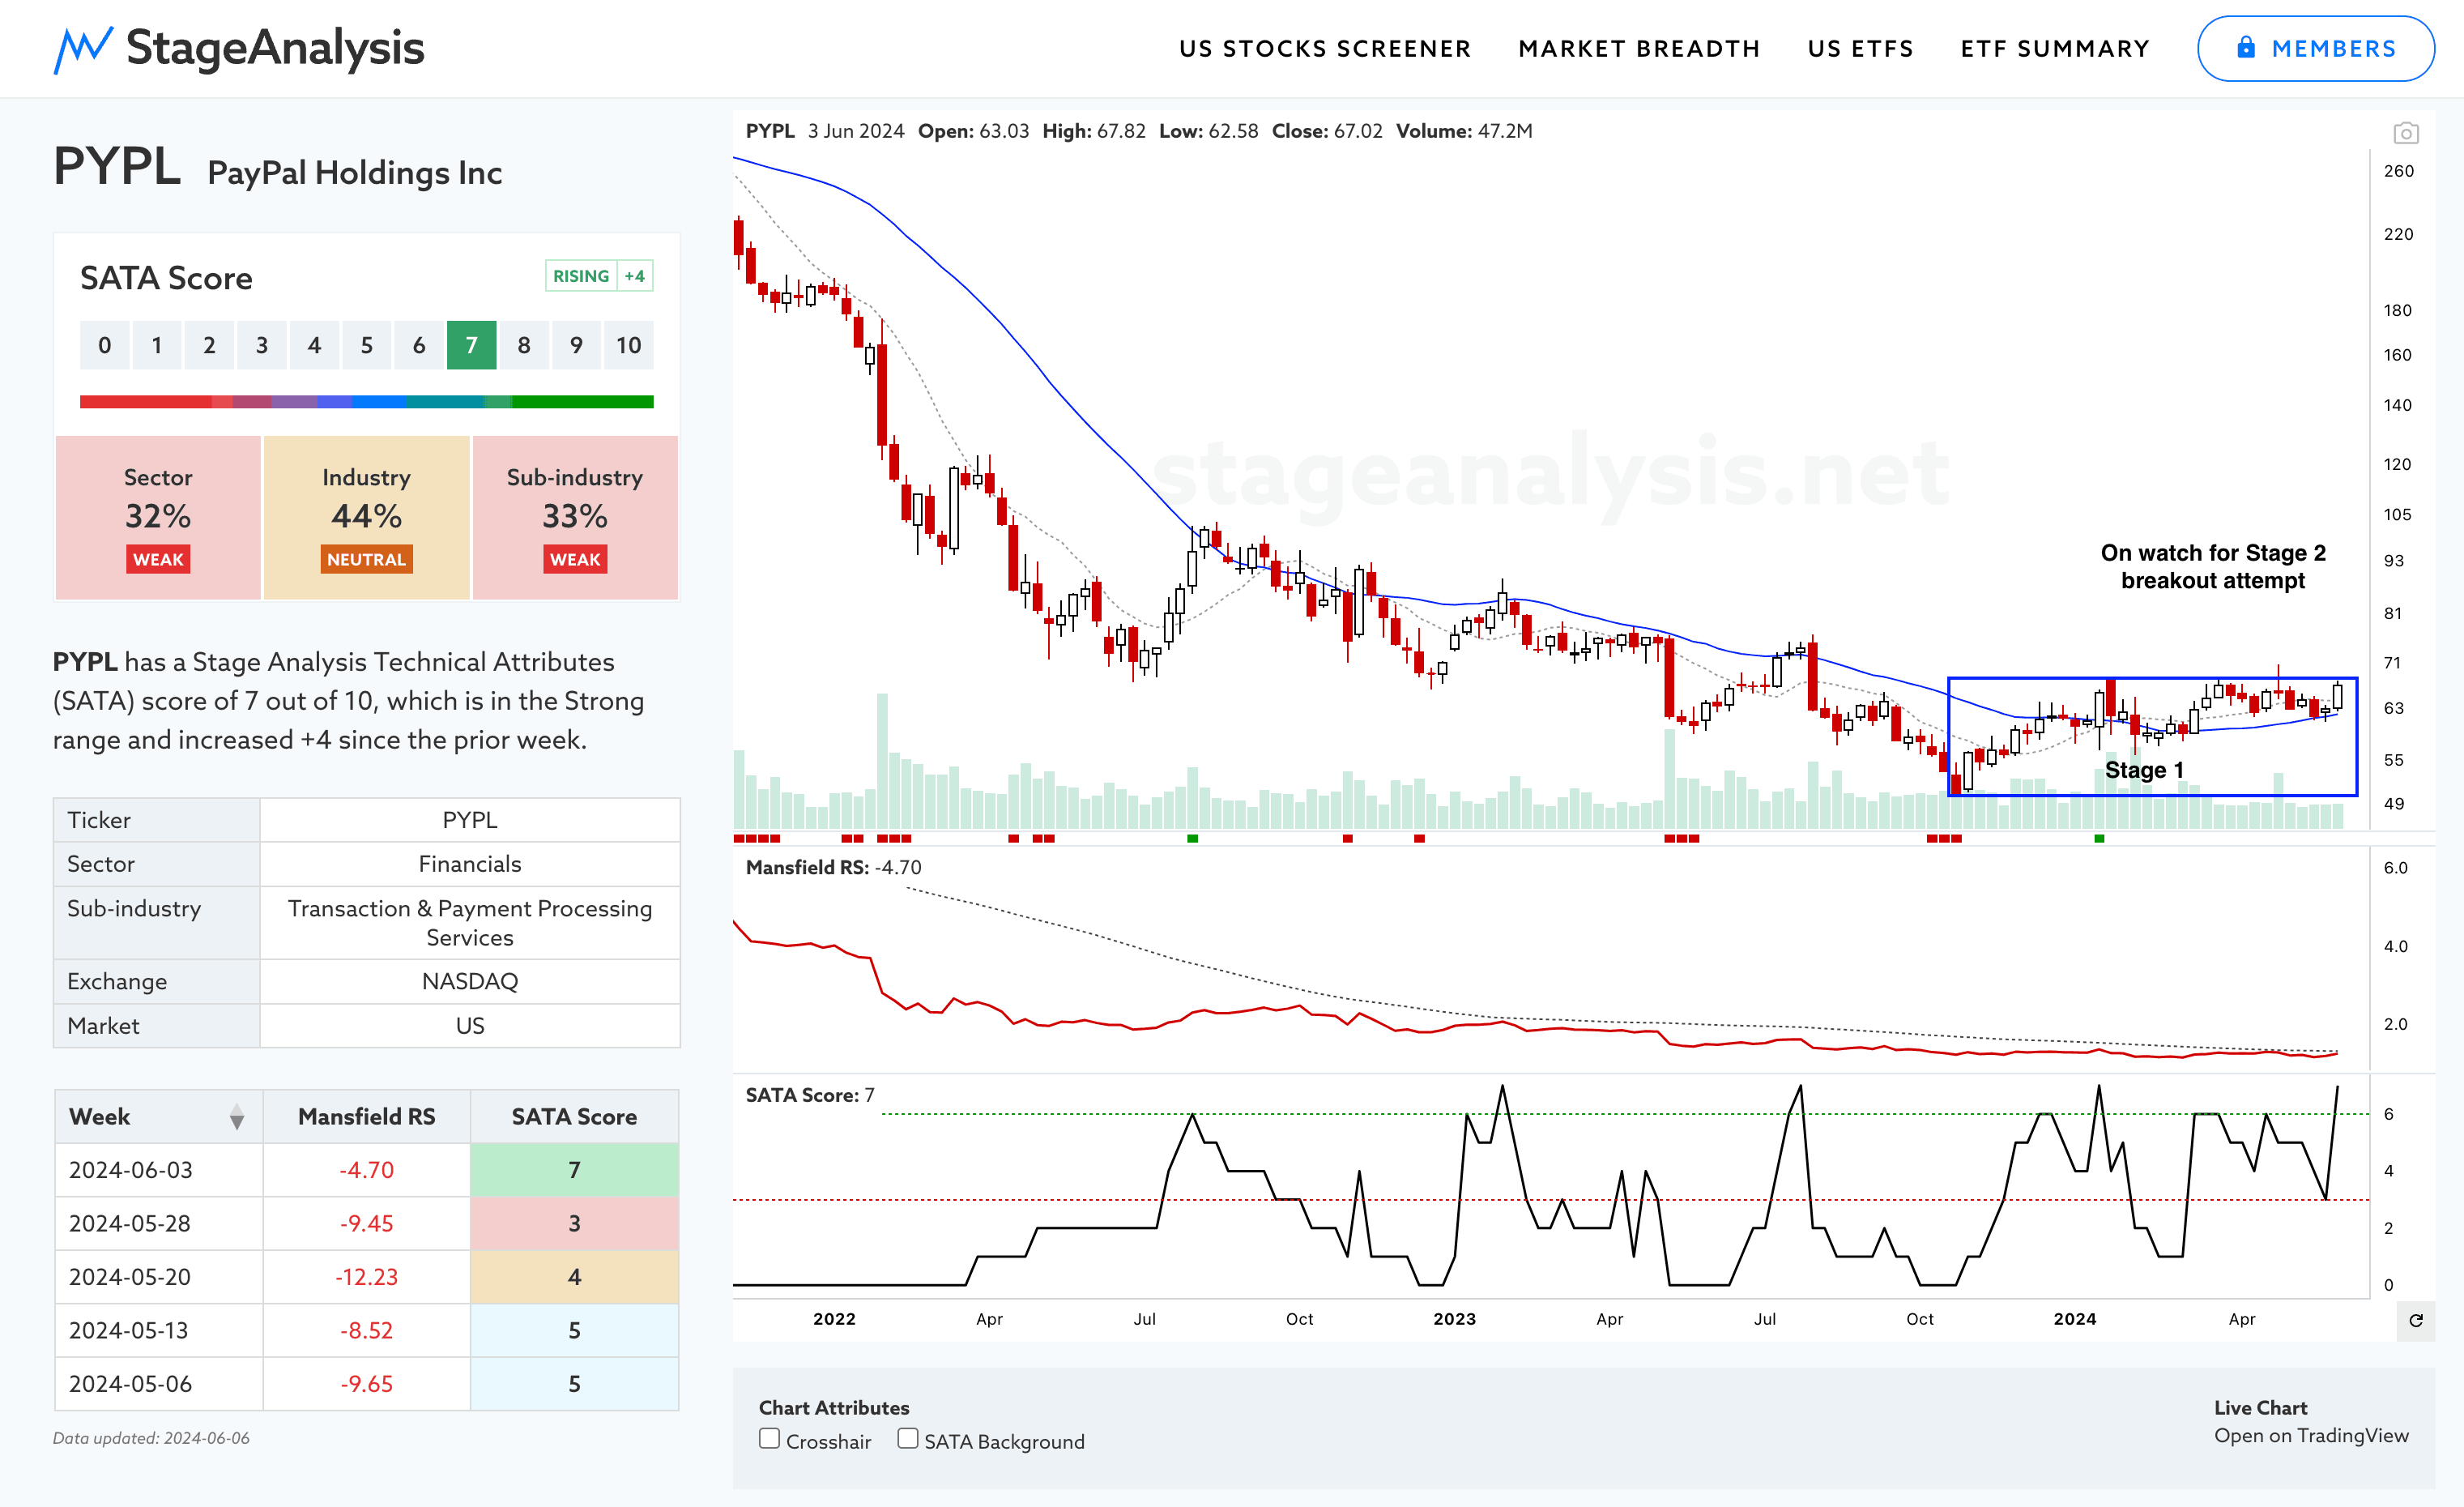Click the PYPL ticker table cell
The image size is (2464, 1507).
(470, 820)
